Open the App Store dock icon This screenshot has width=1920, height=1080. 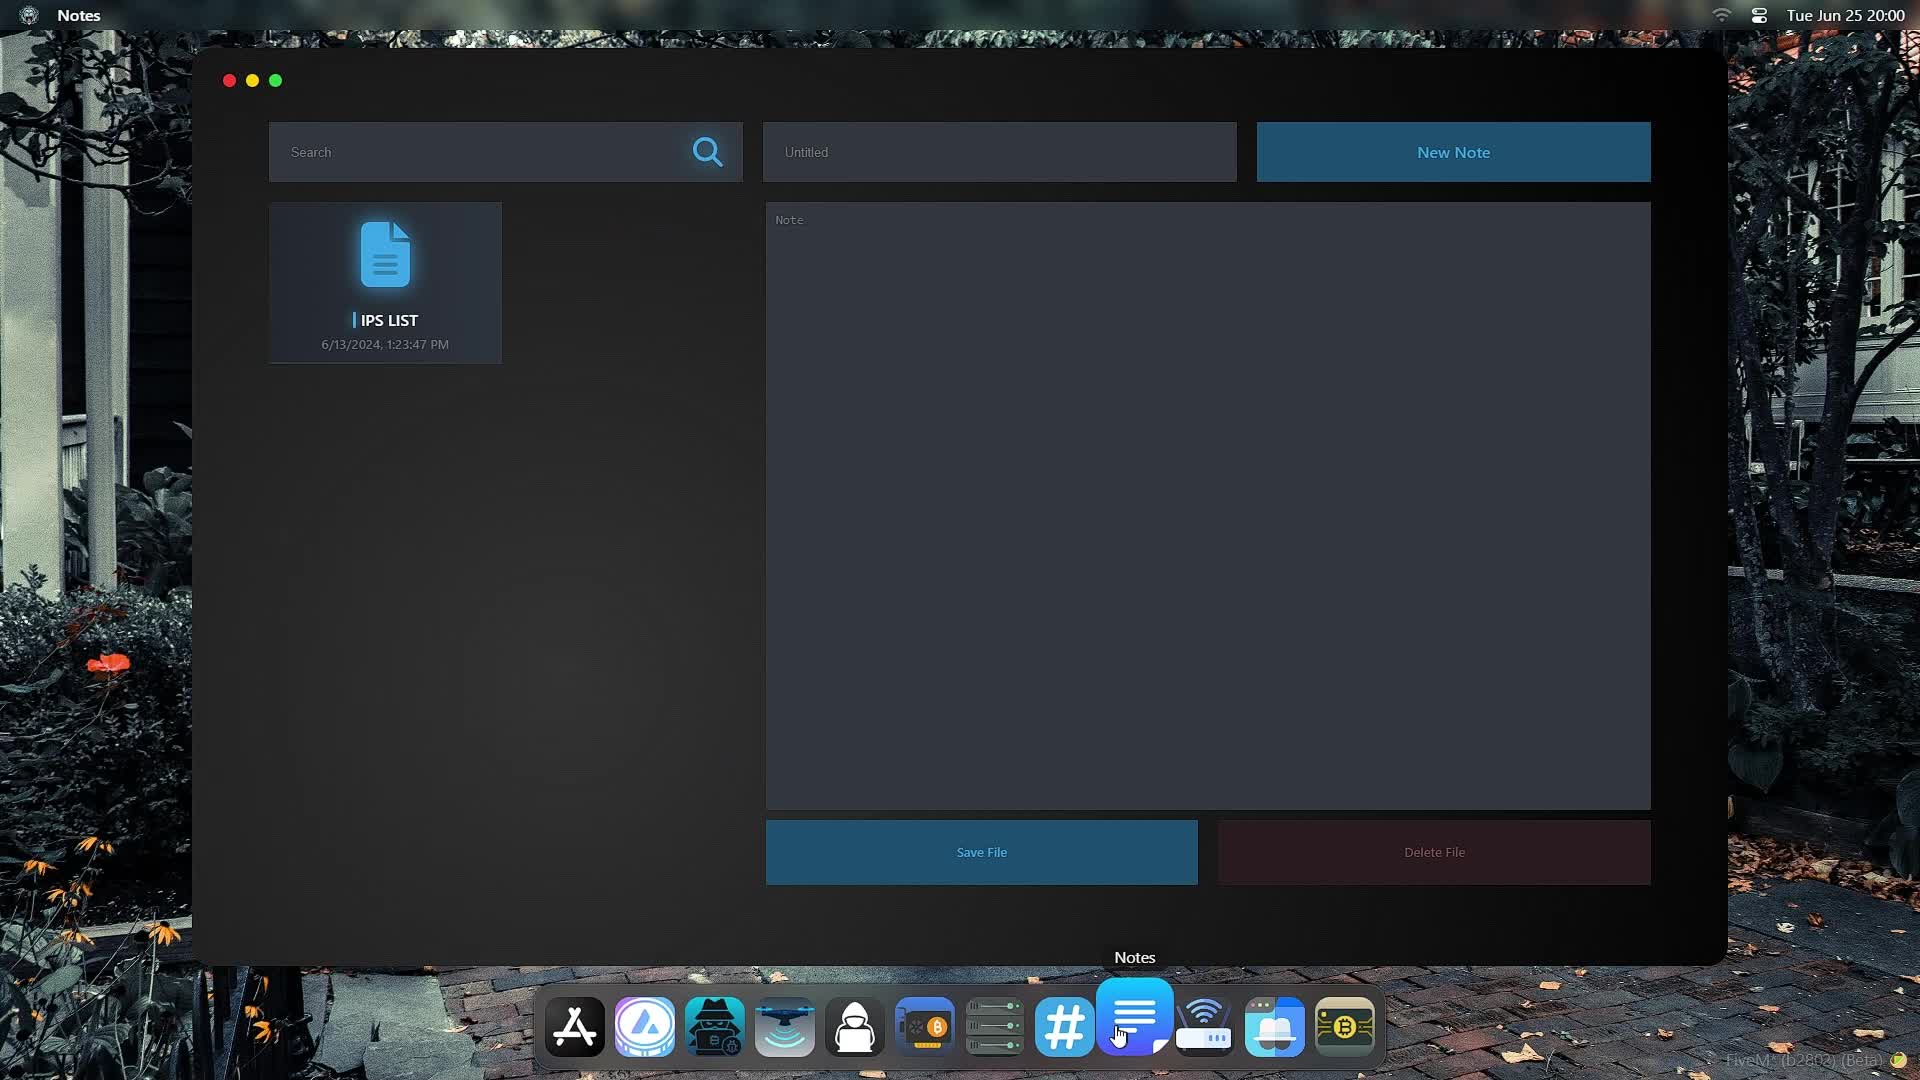click(575, 1027)
